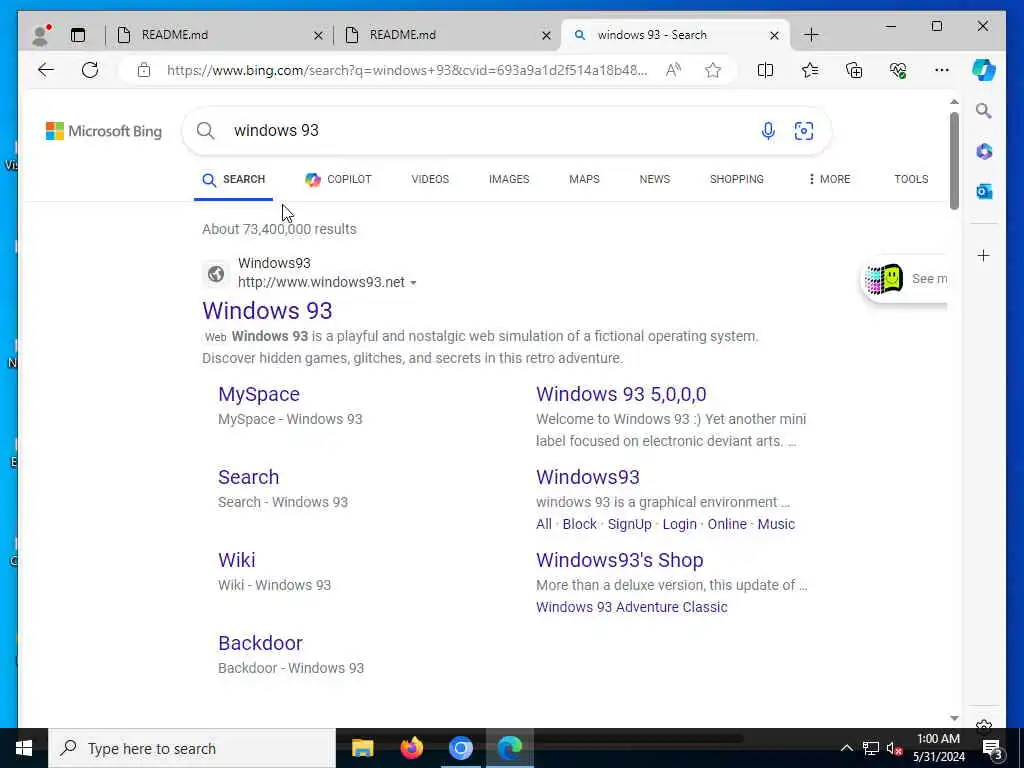1024x768 pixels.
Task: Switch to Shopping results
Action: coord(736,180)
